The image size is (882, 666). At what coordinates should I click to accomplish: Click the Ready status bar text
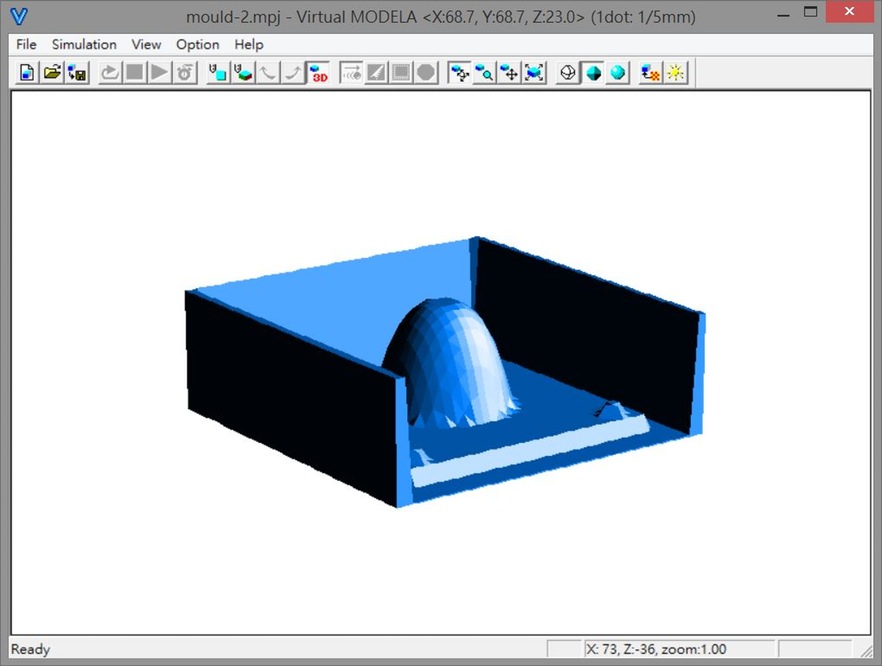click(30, 649)
